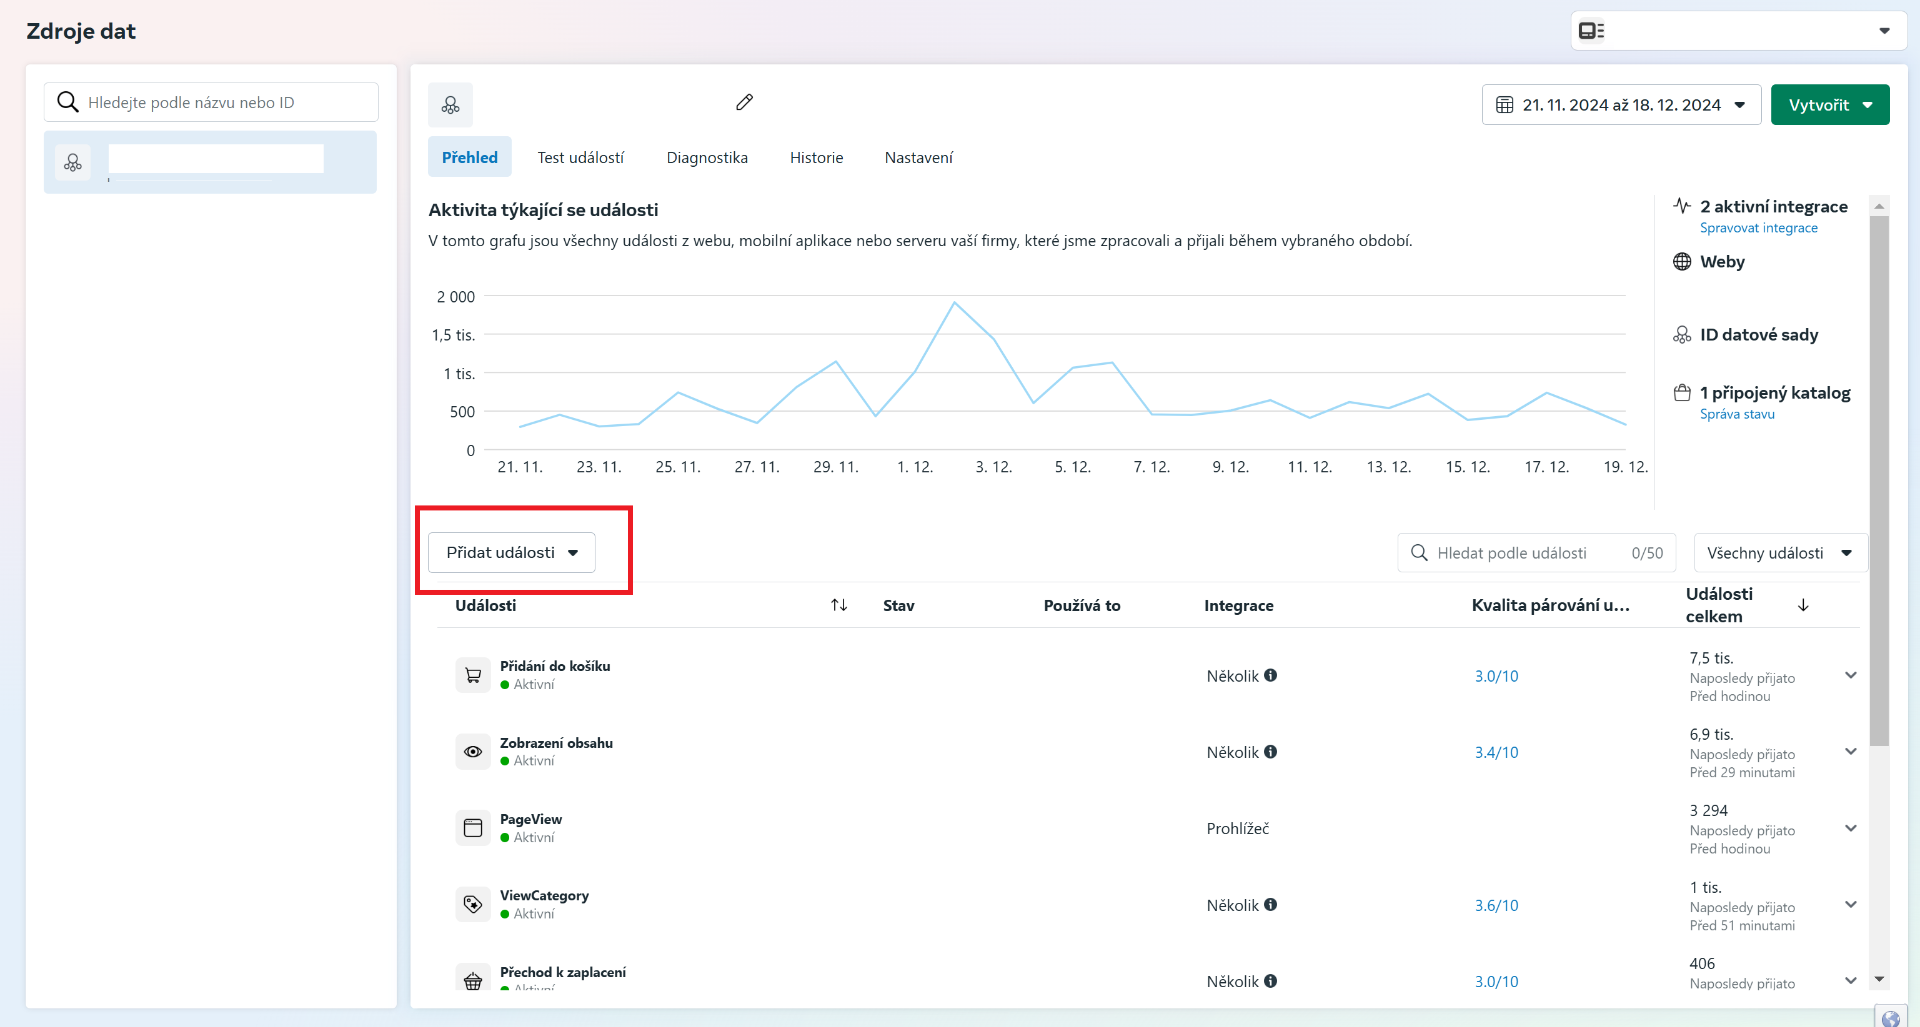Click the PageView event name
Image resolution: width=1920 pixels, height=1027 pixels.
click(531, 819)
